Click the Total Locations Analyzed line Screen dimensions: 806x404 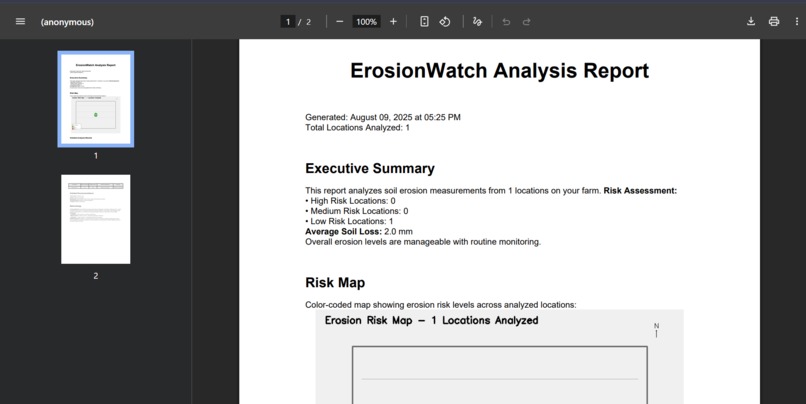click(357, 127)
